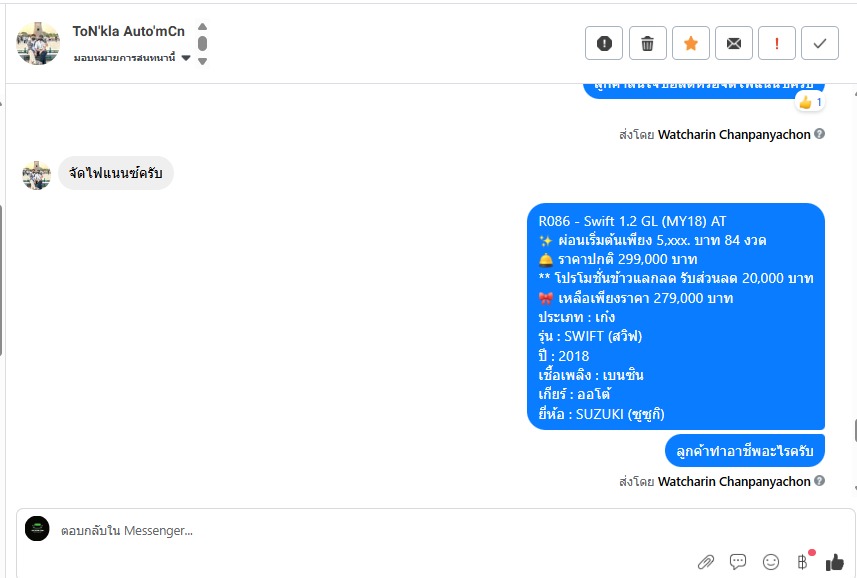Mark as unread via the envelope icon

click(733, 43)
